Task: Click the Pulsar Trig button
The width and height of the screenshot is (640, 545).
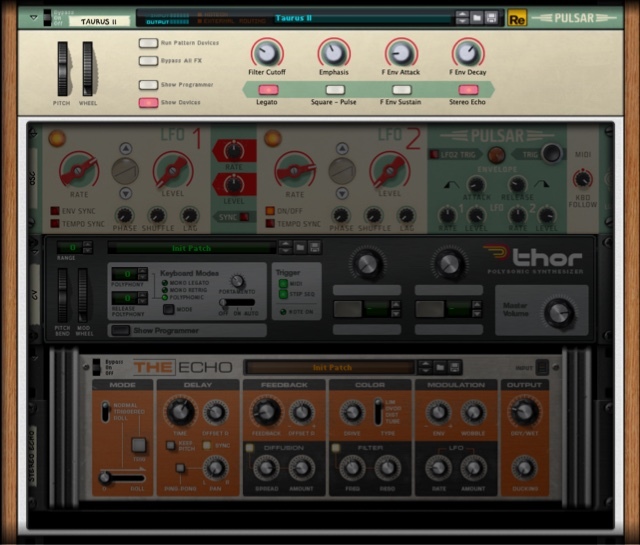Action: pos(552,153)
